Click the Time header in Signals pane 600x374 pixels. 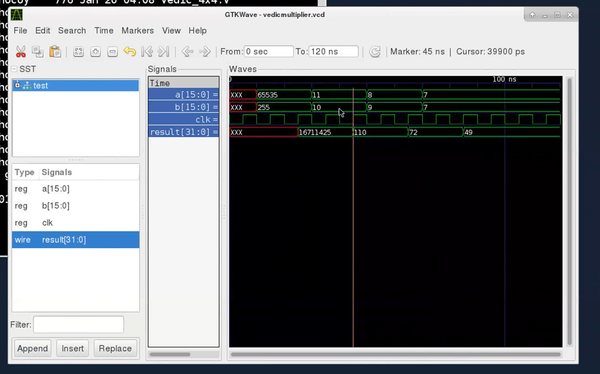pyautogui.click(x=184, y=83)
